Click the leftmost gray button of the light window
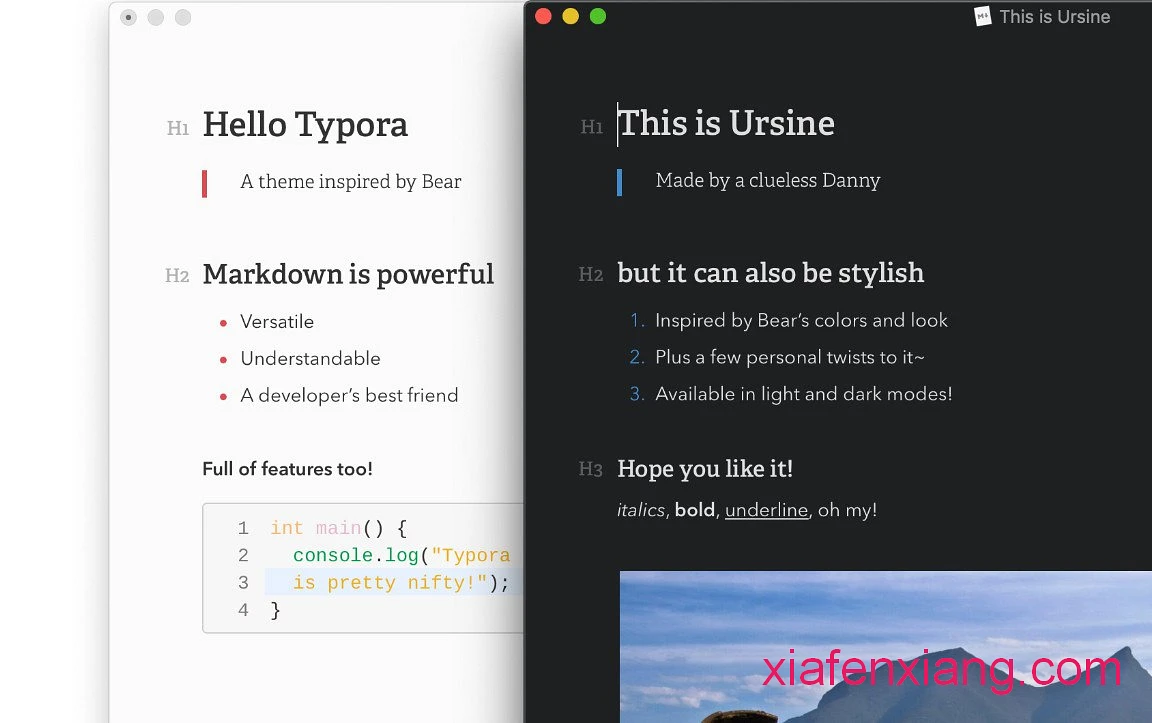1152x723 pixels. pyautogui.click(x=128, y=17)
